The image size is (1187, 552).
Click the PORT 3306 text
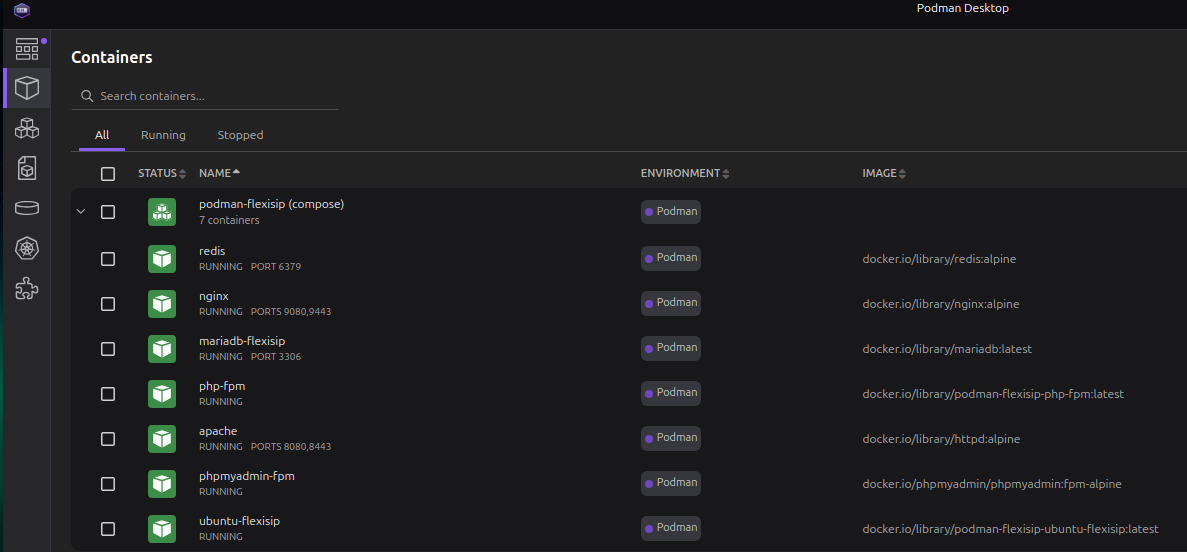pyautogui.click(x=276, y=357)
